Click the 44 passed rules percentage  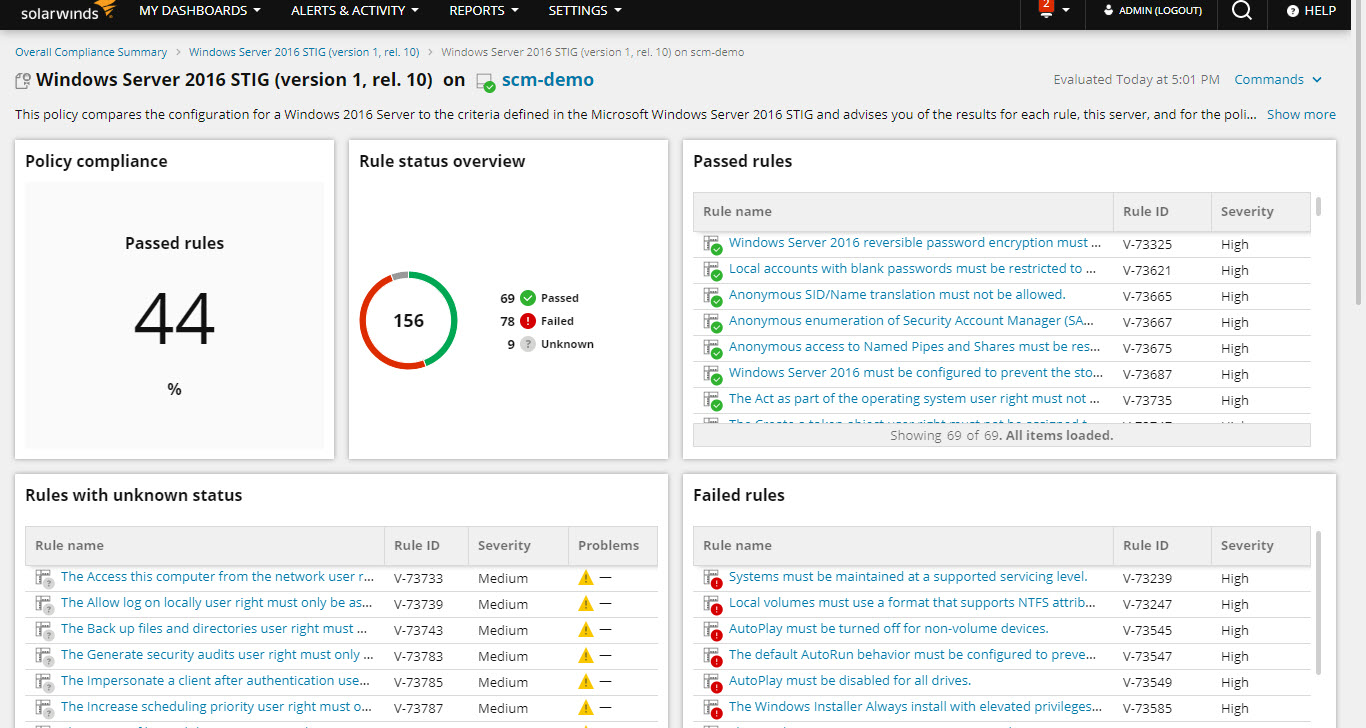coord(174,319)
